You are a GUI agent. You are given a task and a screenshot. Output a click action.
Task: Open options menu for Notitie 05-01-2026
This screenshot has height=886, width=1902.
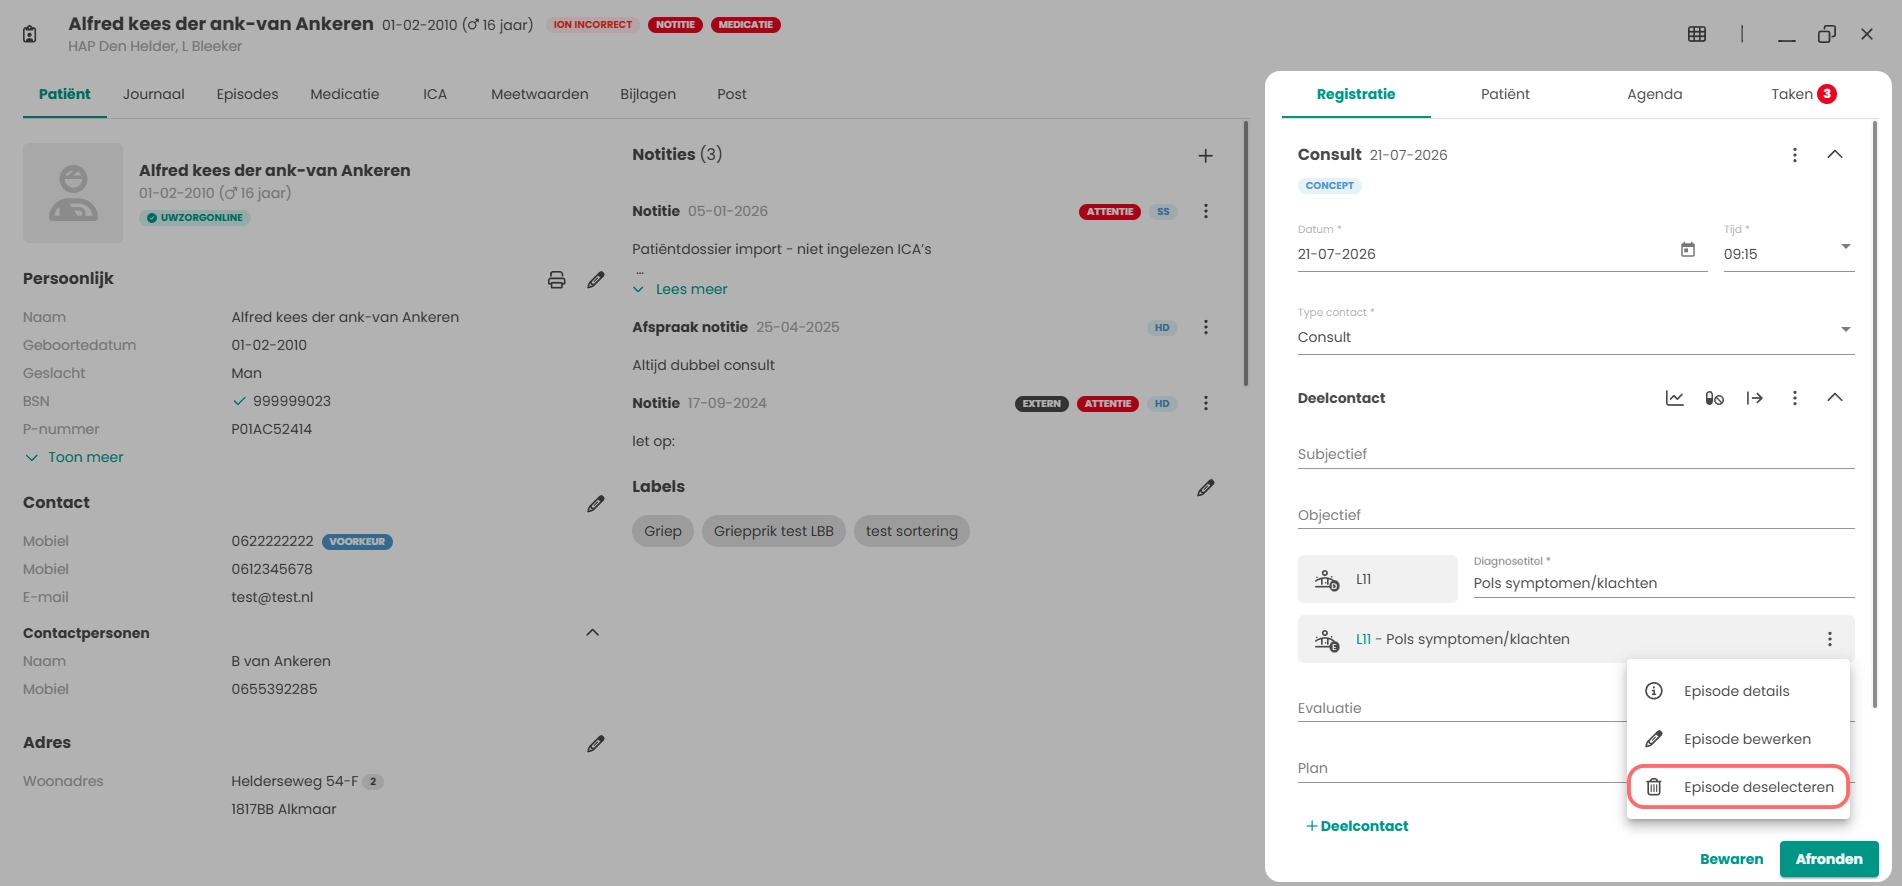pyautogui.click(x=1206, y=211)
